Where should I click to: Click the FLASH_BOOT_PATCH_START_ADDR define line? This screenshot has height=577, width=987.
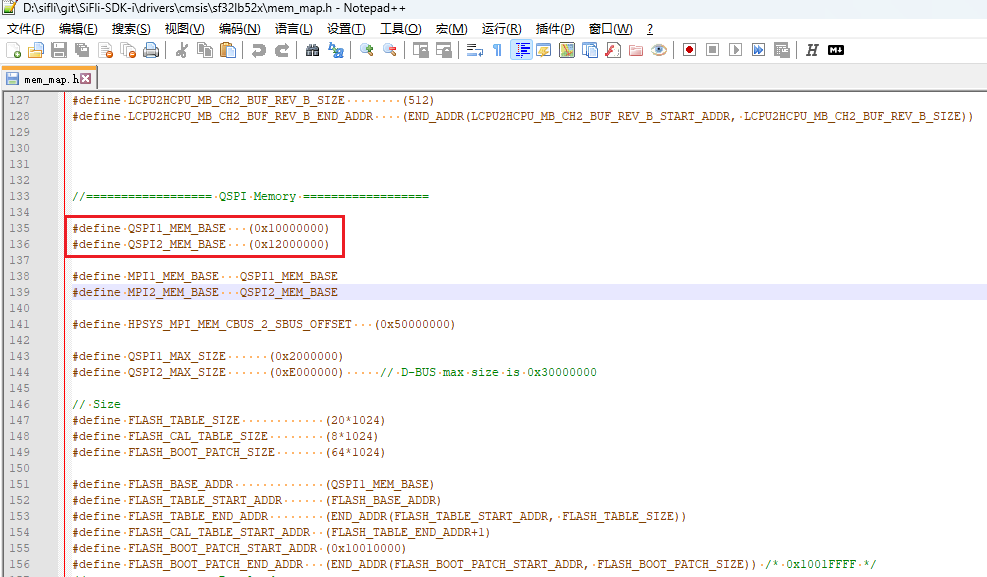click(239, 548)
